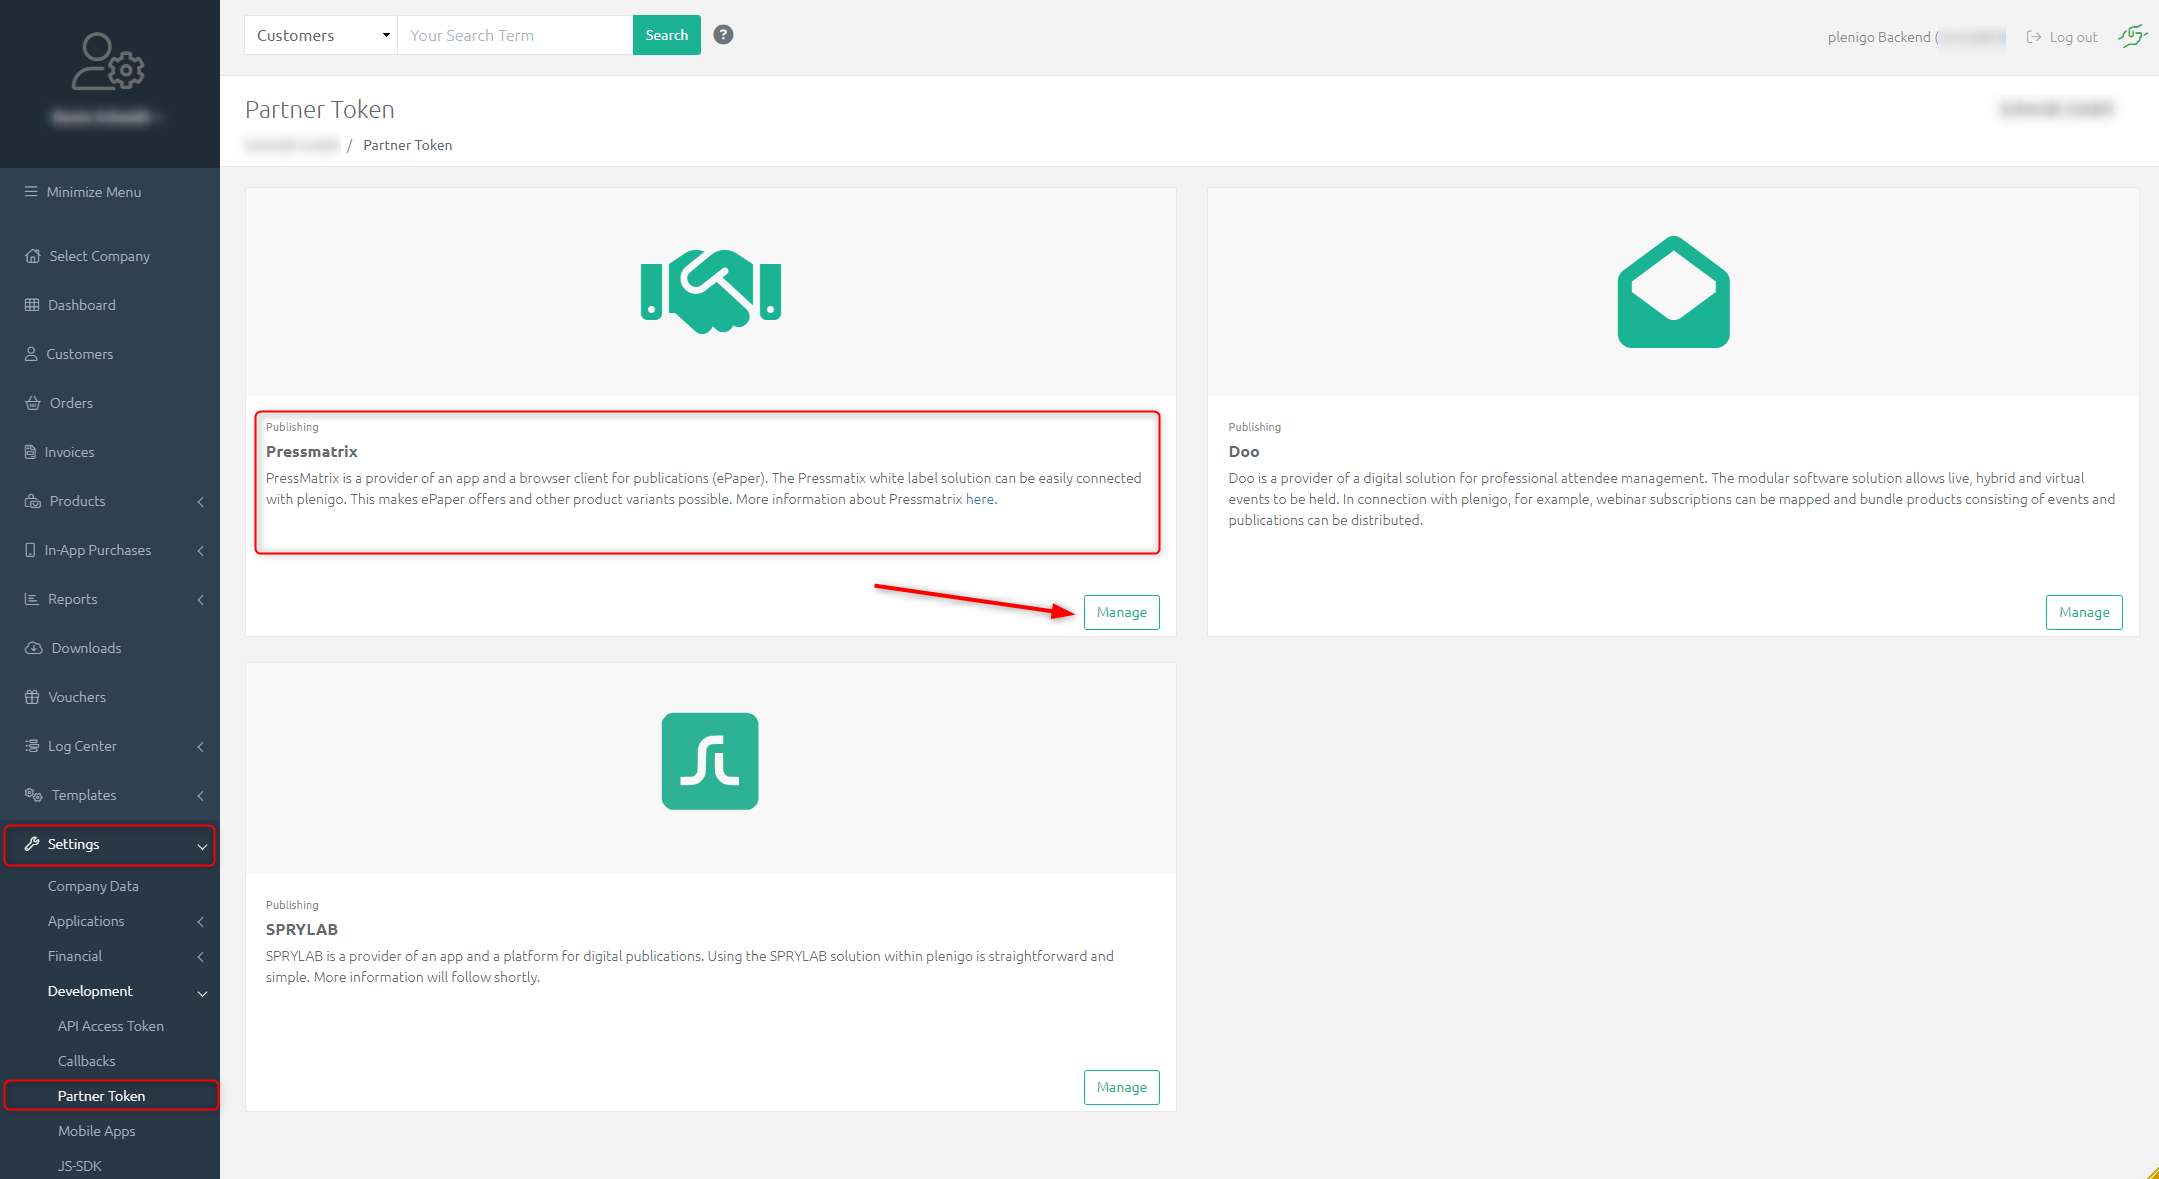
Task: Click the Partner Token breadcrumb text
Action: pyautogui.click(x=407, y=145)
